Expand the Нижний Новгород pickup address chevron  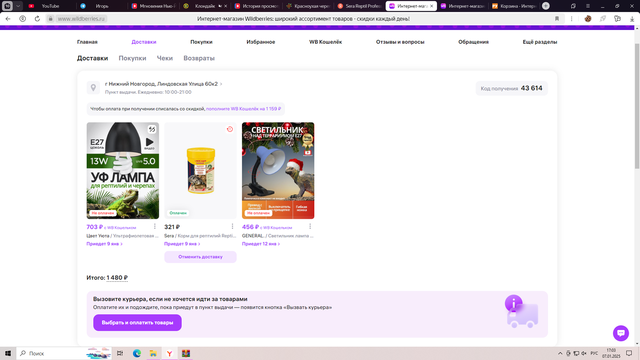pos(221,84)
